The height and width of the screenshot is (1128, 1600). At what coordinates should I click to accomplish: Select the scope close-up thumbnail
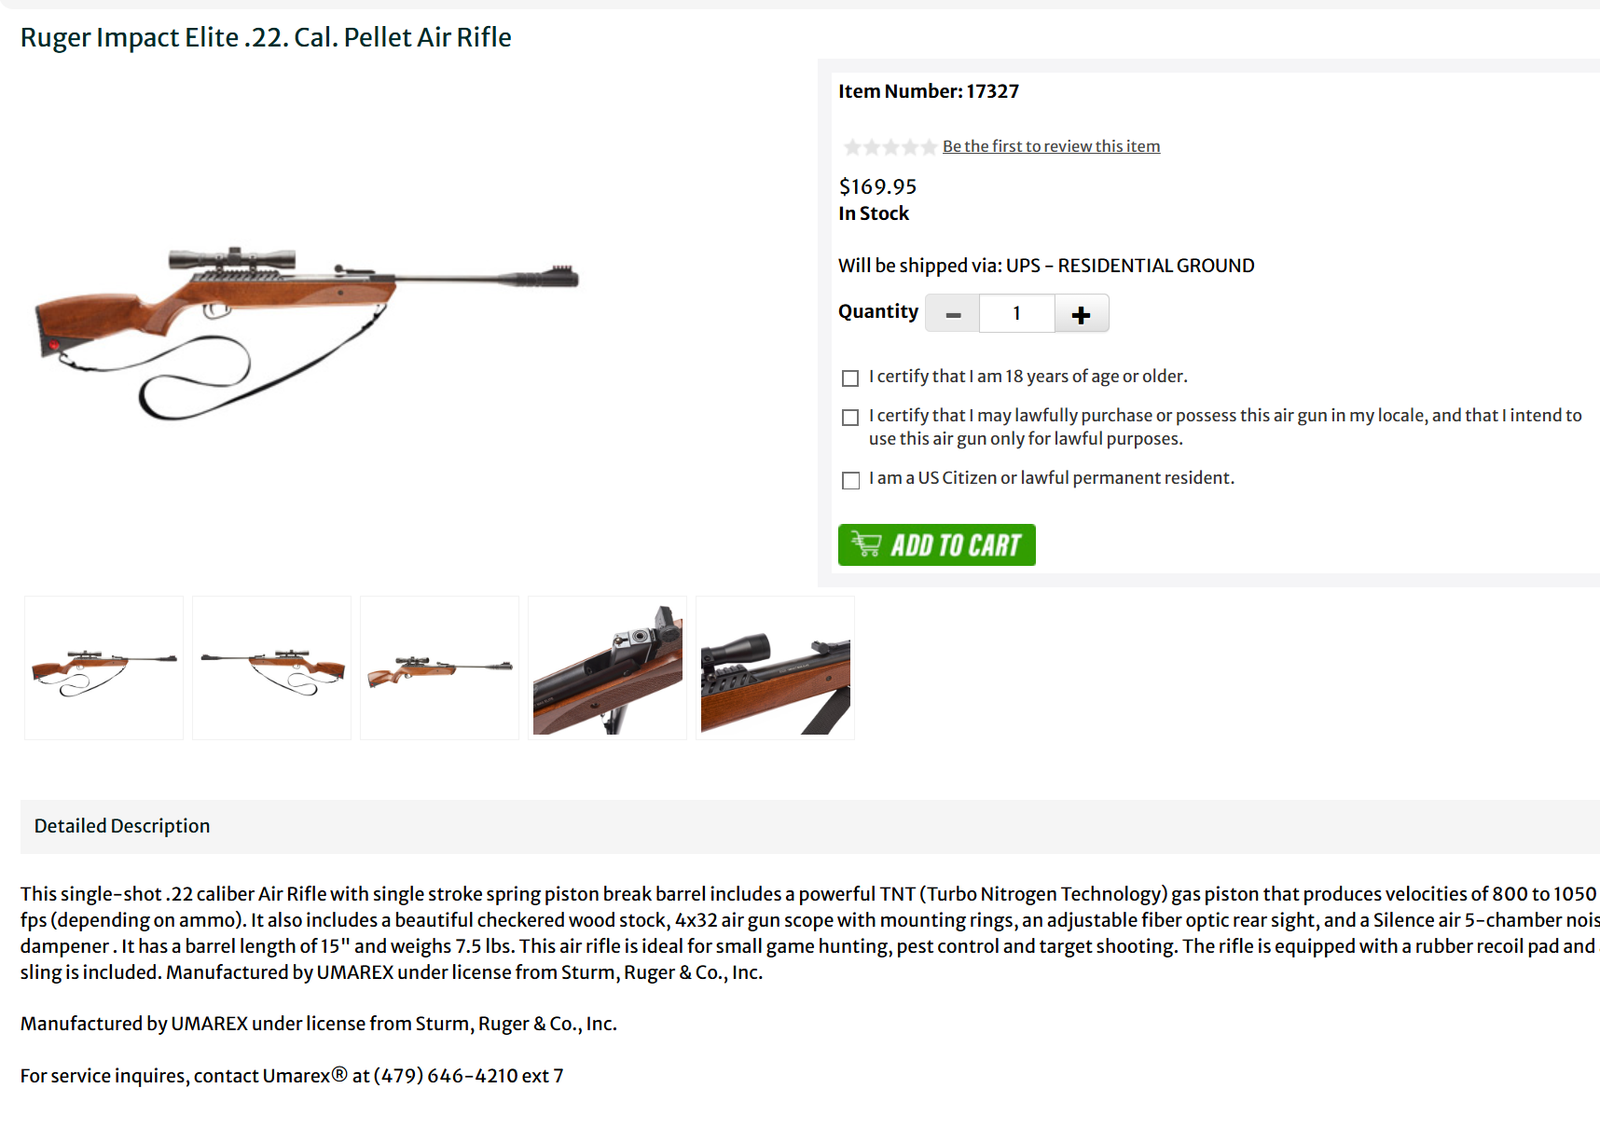coord(775,668)
